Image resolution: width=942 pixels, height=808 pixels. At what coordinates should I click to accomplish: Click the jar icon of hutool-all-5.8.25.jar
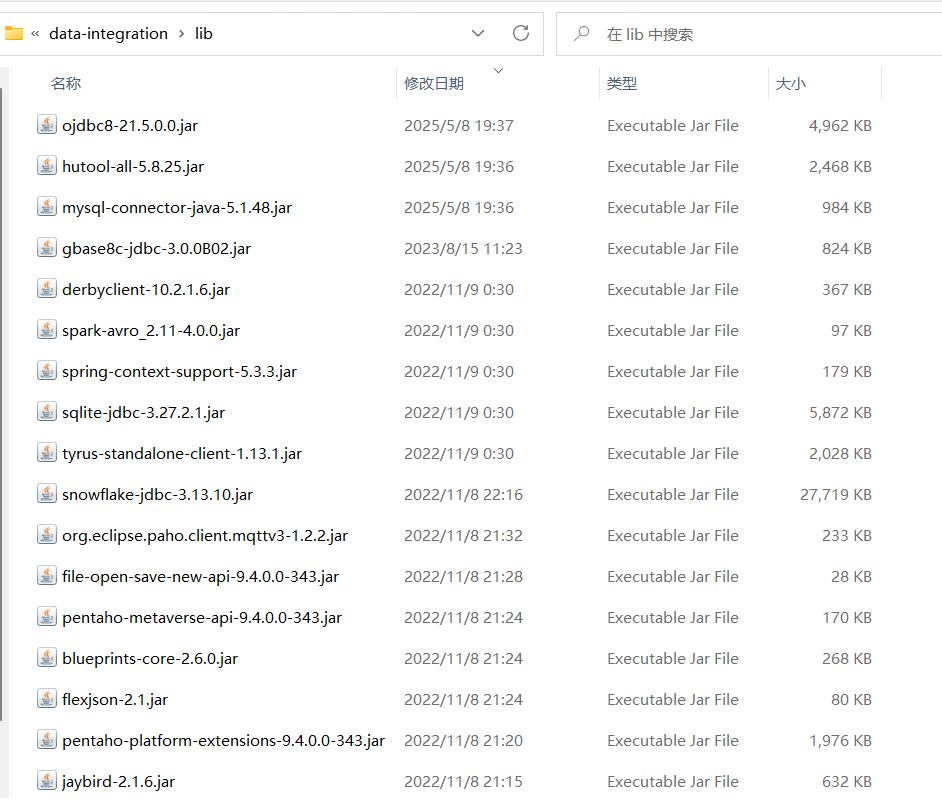[x=47, y=165]
